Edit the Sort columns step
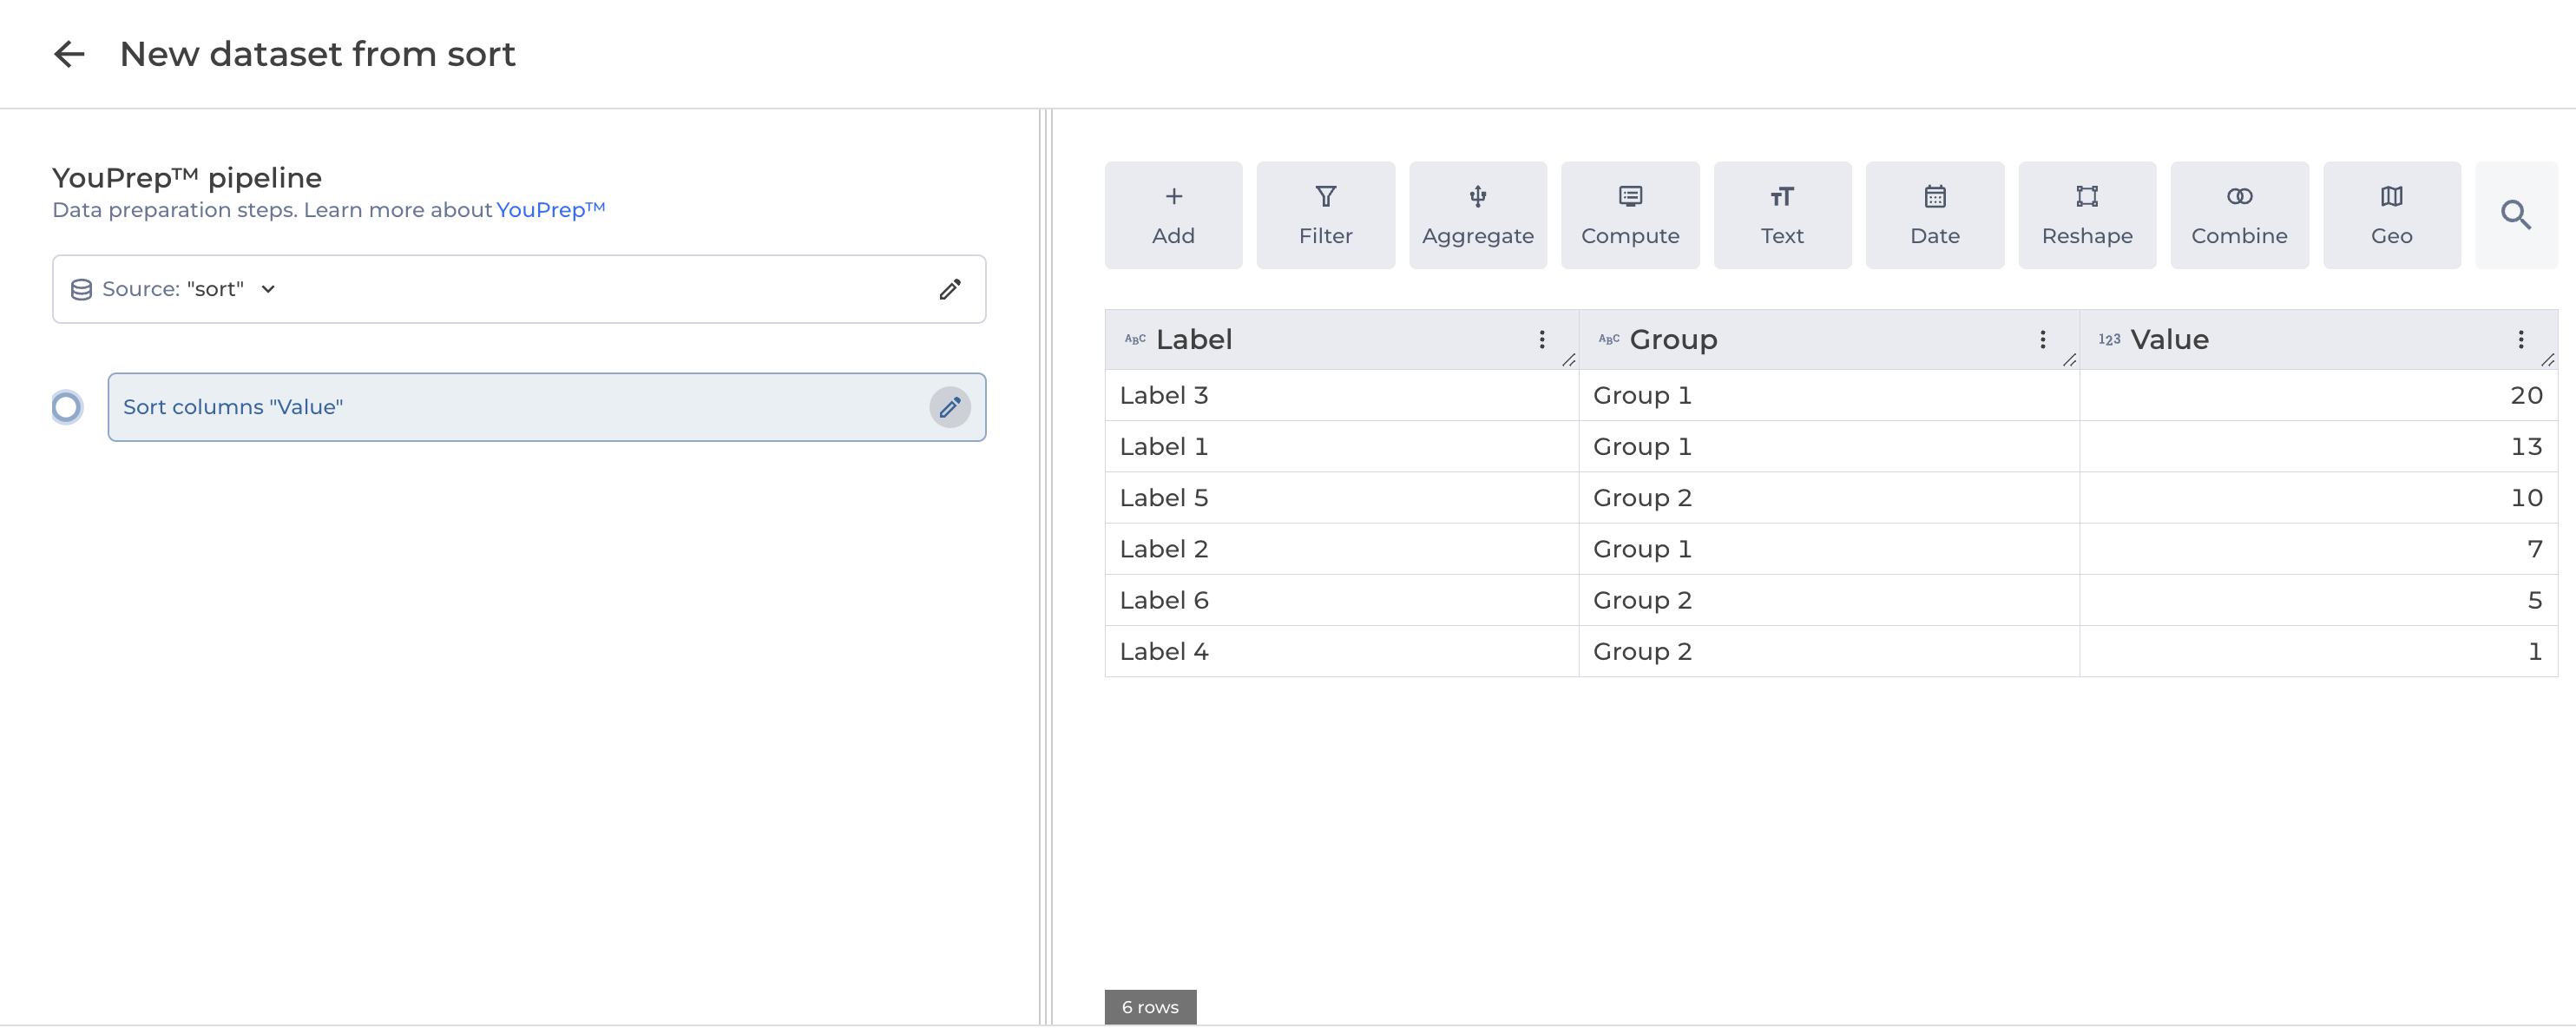This screenshot has width=2576, height=1028. [x=949, y=407]
